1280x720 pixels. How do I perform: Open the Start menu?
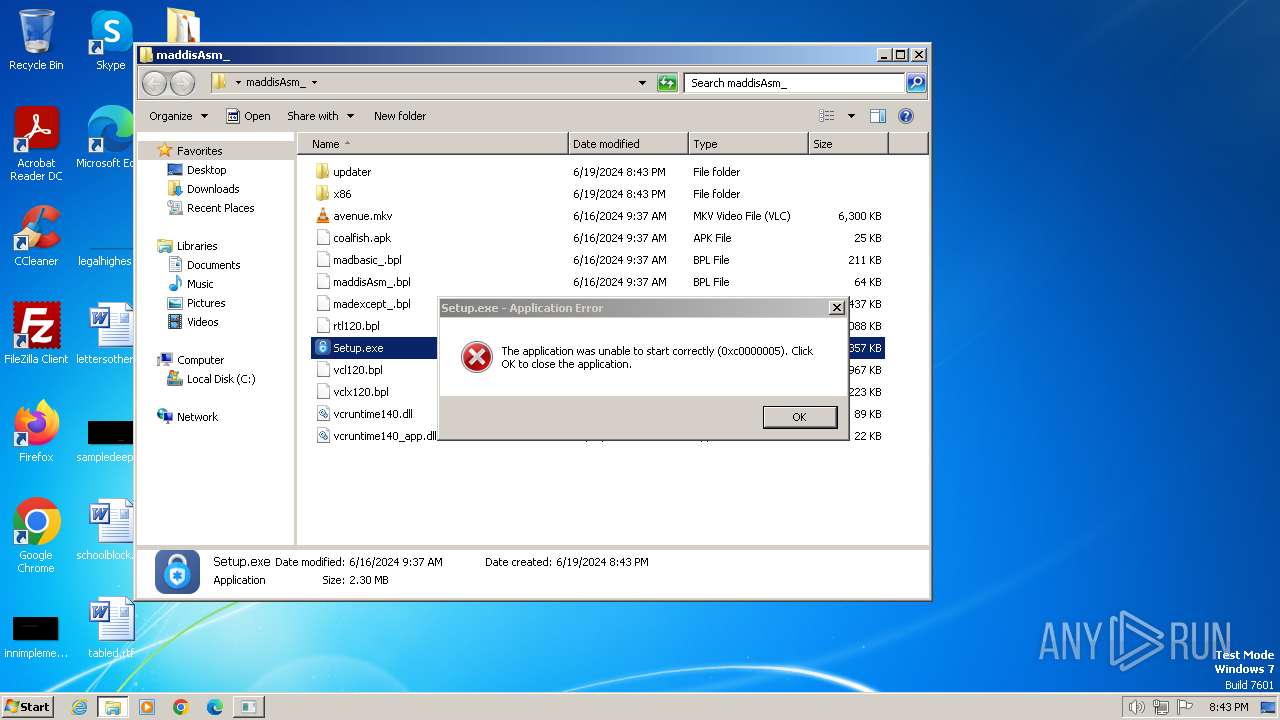point(28,706)
